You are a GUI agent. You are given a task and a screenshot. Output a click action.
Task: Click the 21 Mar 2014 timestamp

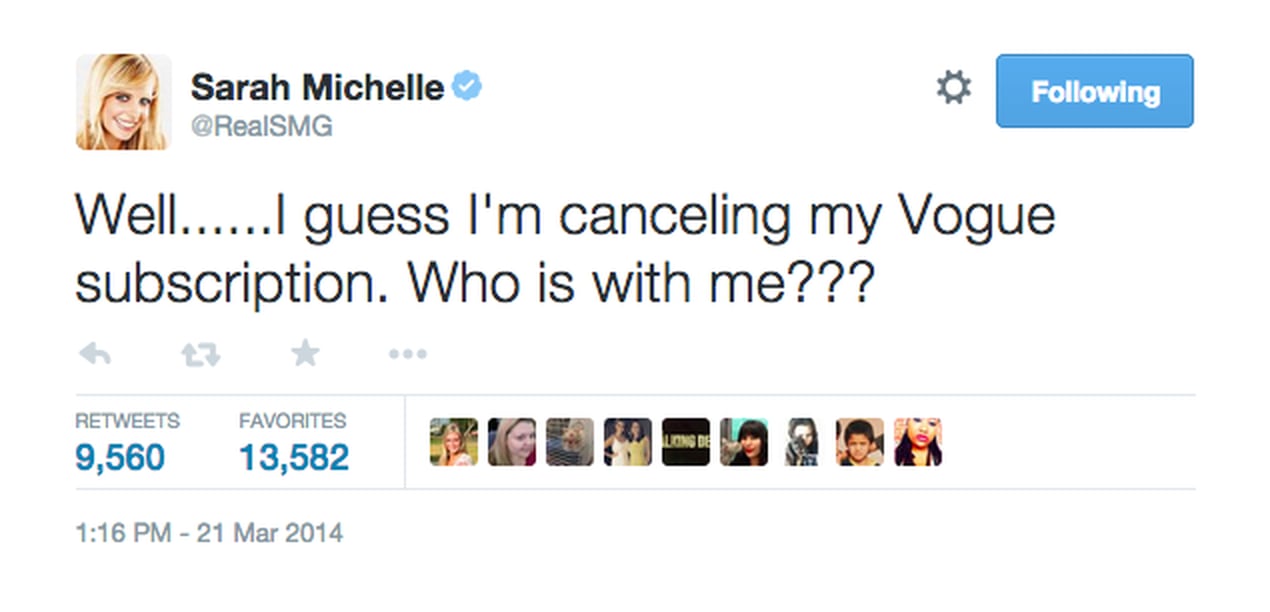[208, 533]
